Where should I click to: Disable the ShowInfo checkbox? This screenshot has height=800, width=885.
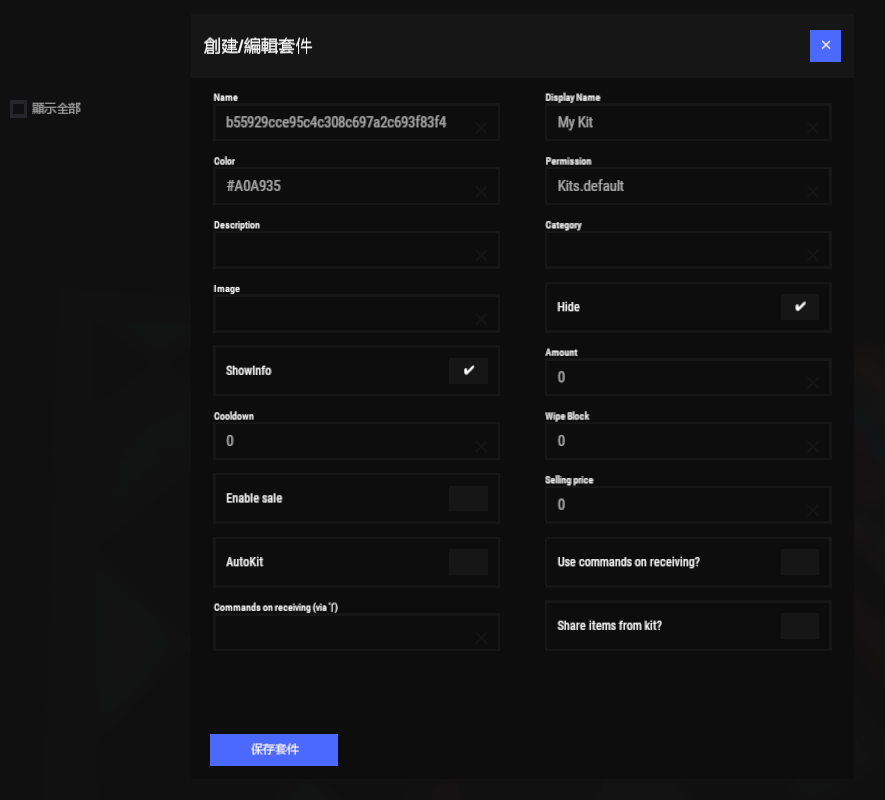pyautogui.click(x=468, y=371)
